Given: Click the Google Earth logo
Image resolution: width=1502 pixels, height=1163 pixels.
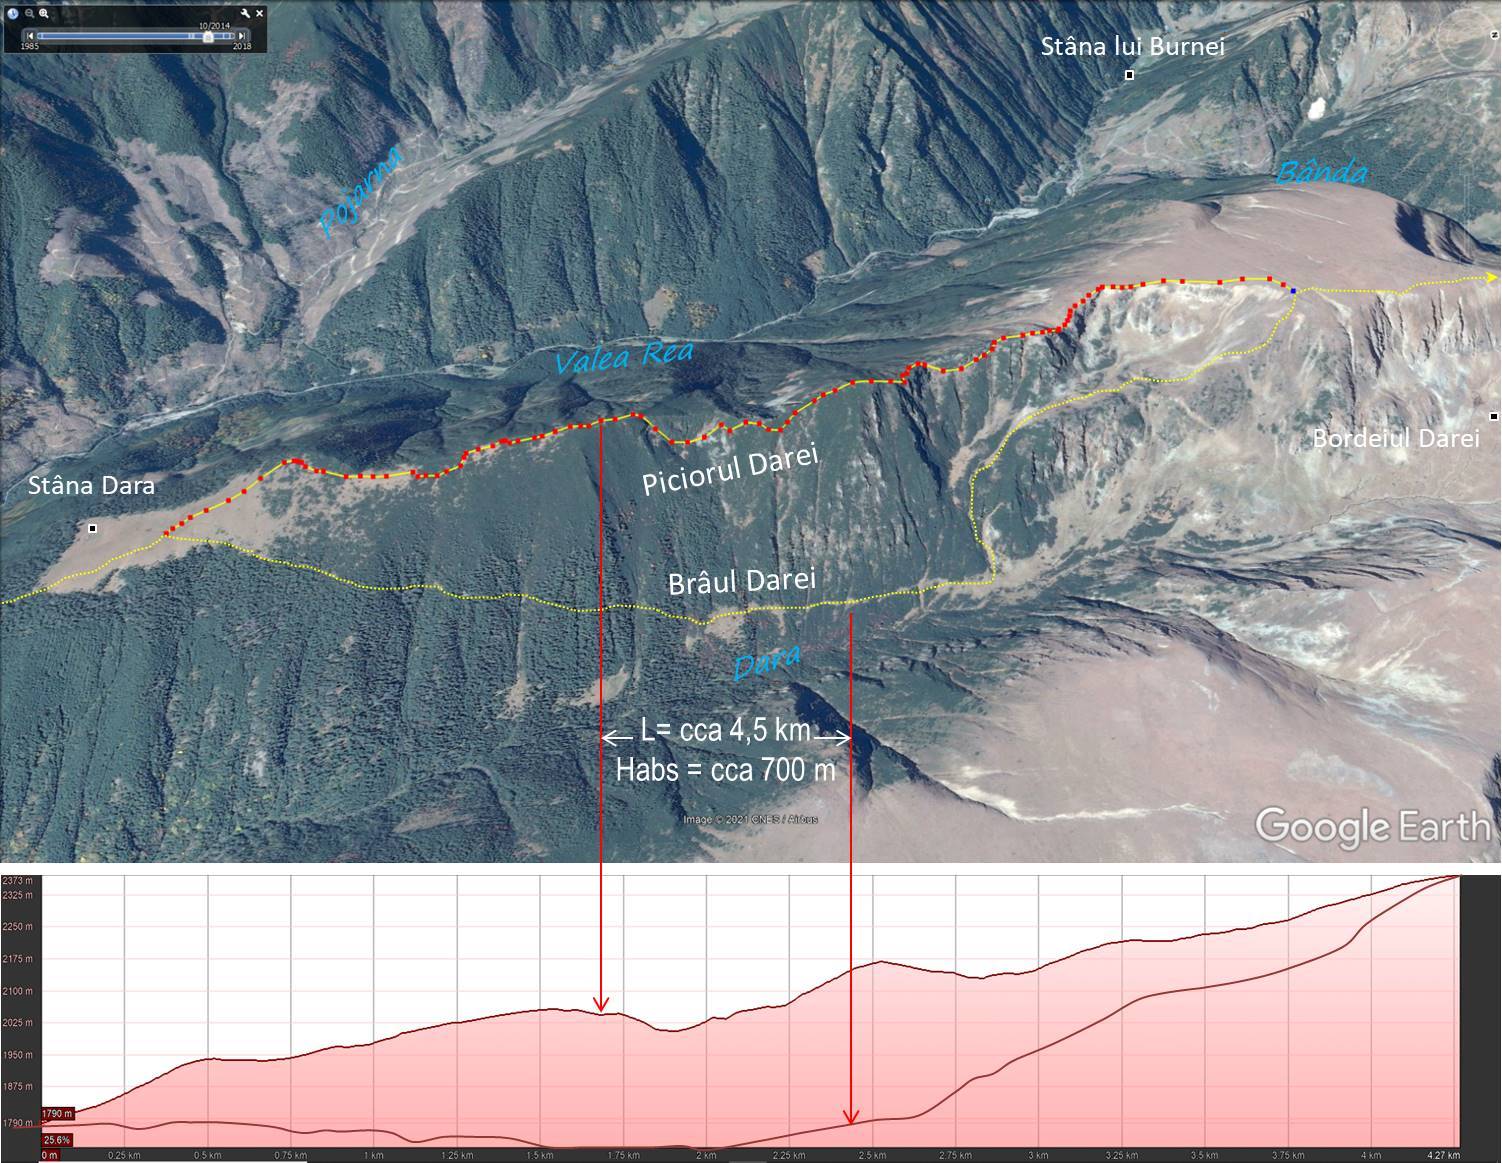Looking at the screenshot, I should [1371, 827].
